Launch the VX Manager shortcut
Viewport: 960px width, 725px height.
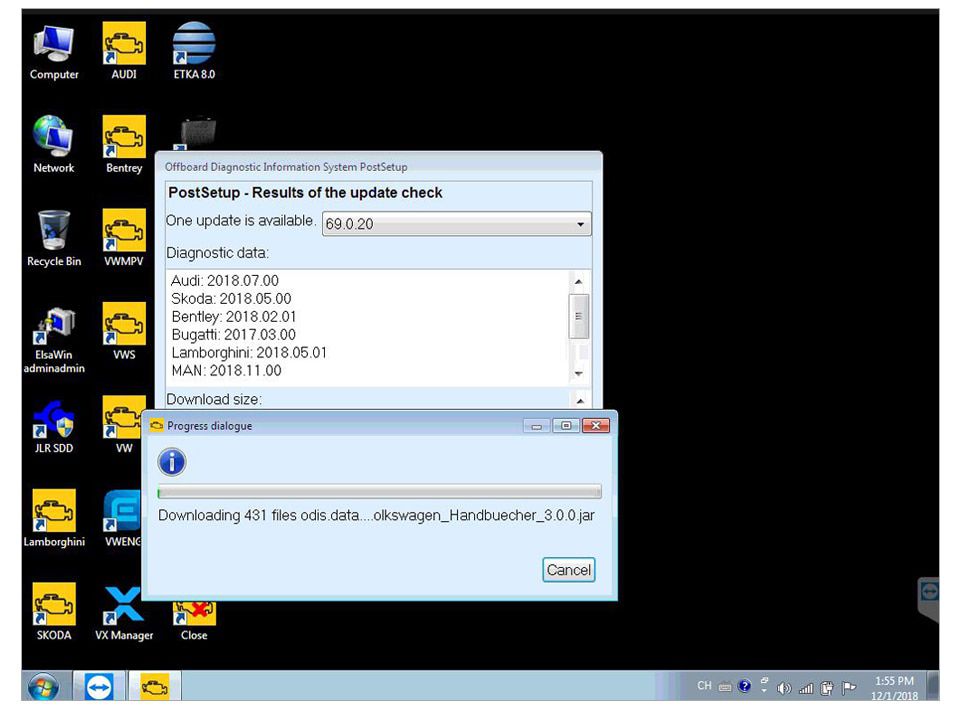click(x=124, y=611)
